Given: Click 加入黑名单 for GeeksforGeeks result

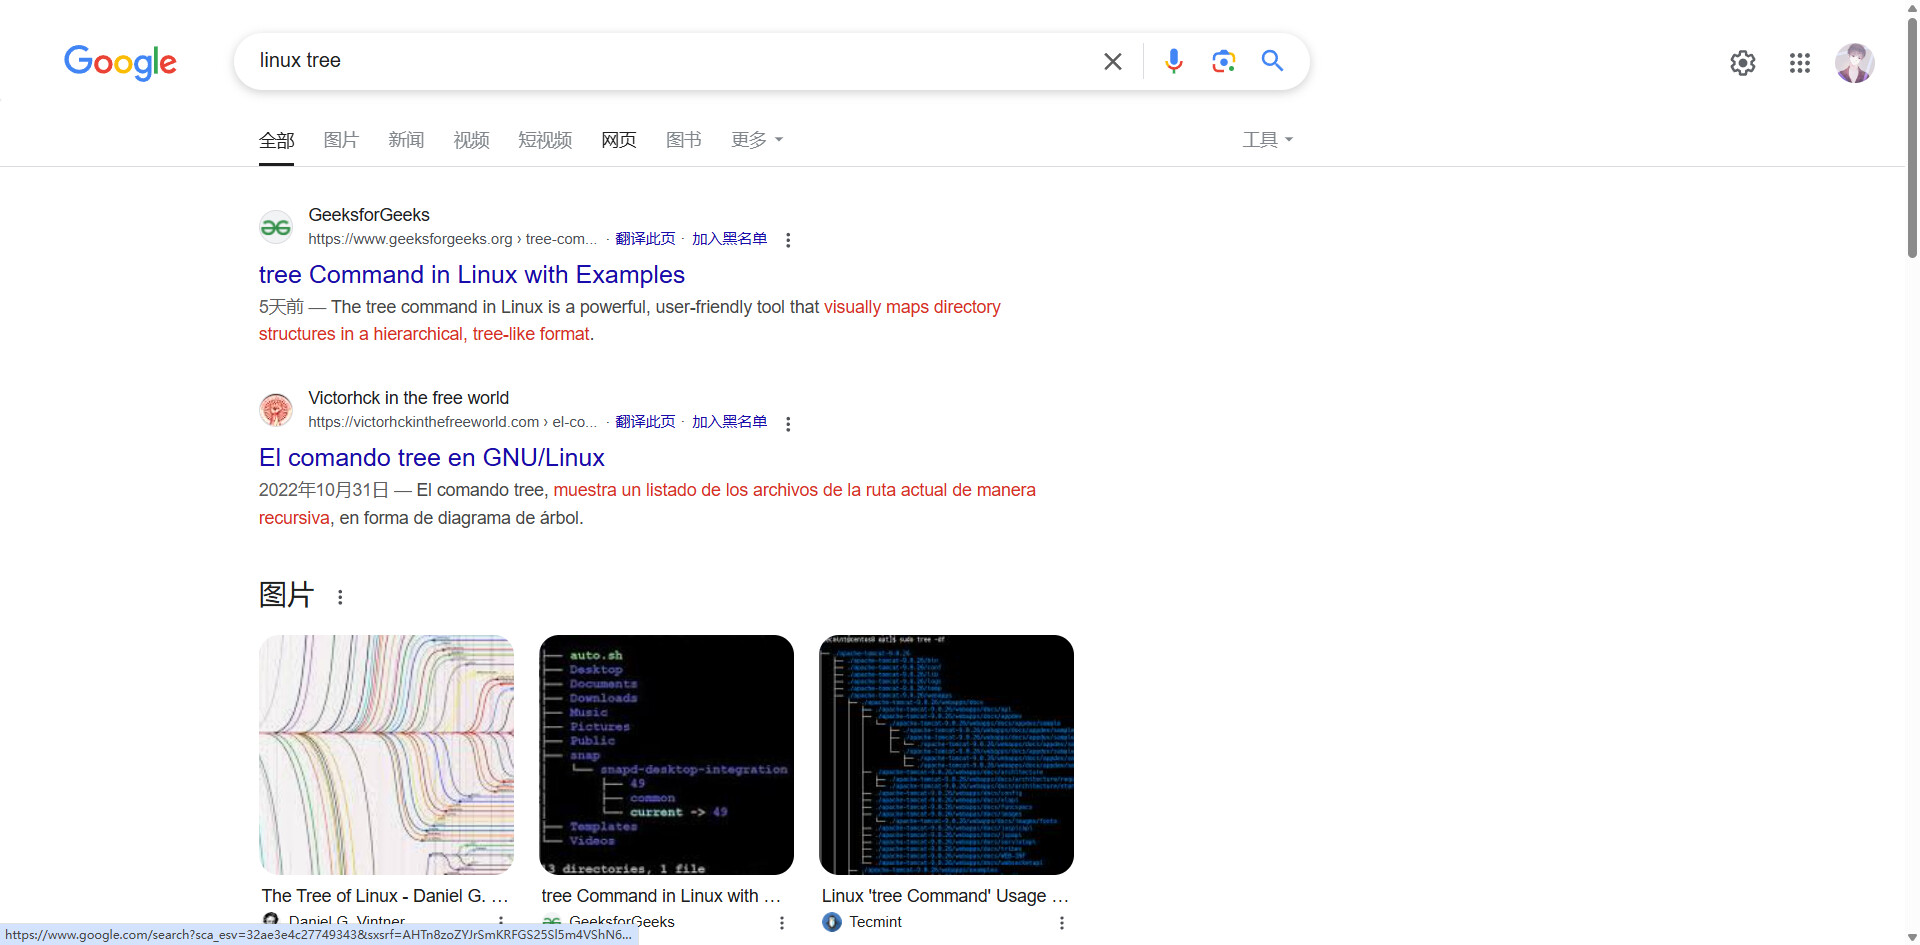Looking at the screenshot, I should click(730, 239).
